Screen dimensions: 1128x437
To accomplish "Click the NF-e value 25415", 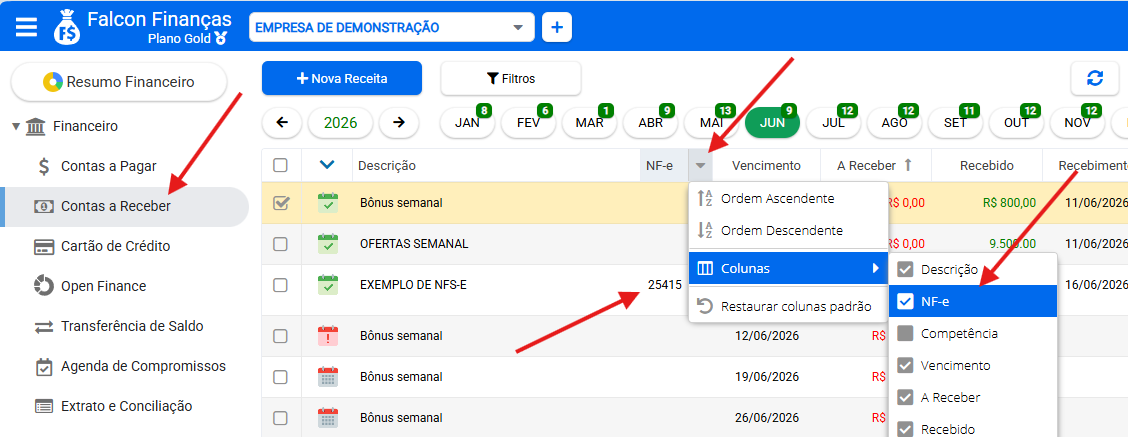I will click(x=665, y=285).
